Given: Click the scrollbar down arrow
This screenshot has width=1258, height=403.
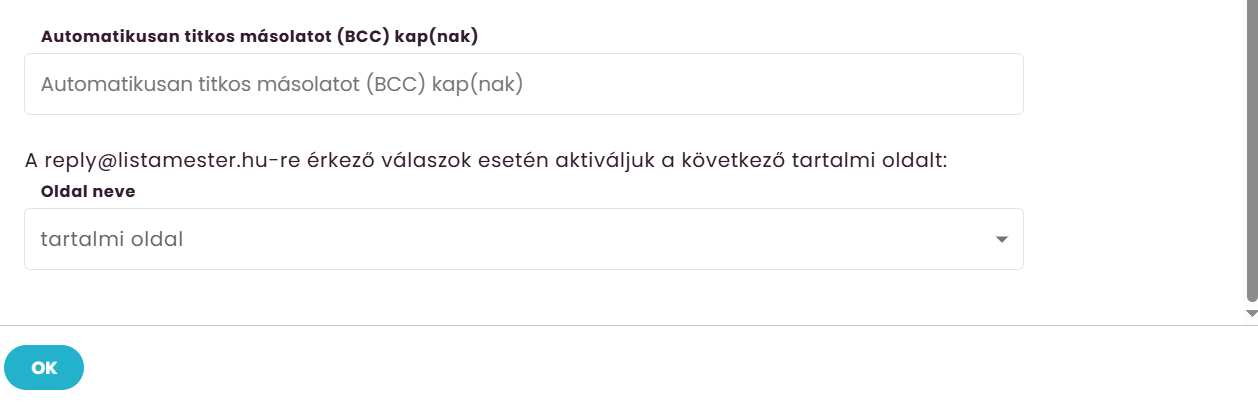Looking at the screenshot, I should point(1251,313).
